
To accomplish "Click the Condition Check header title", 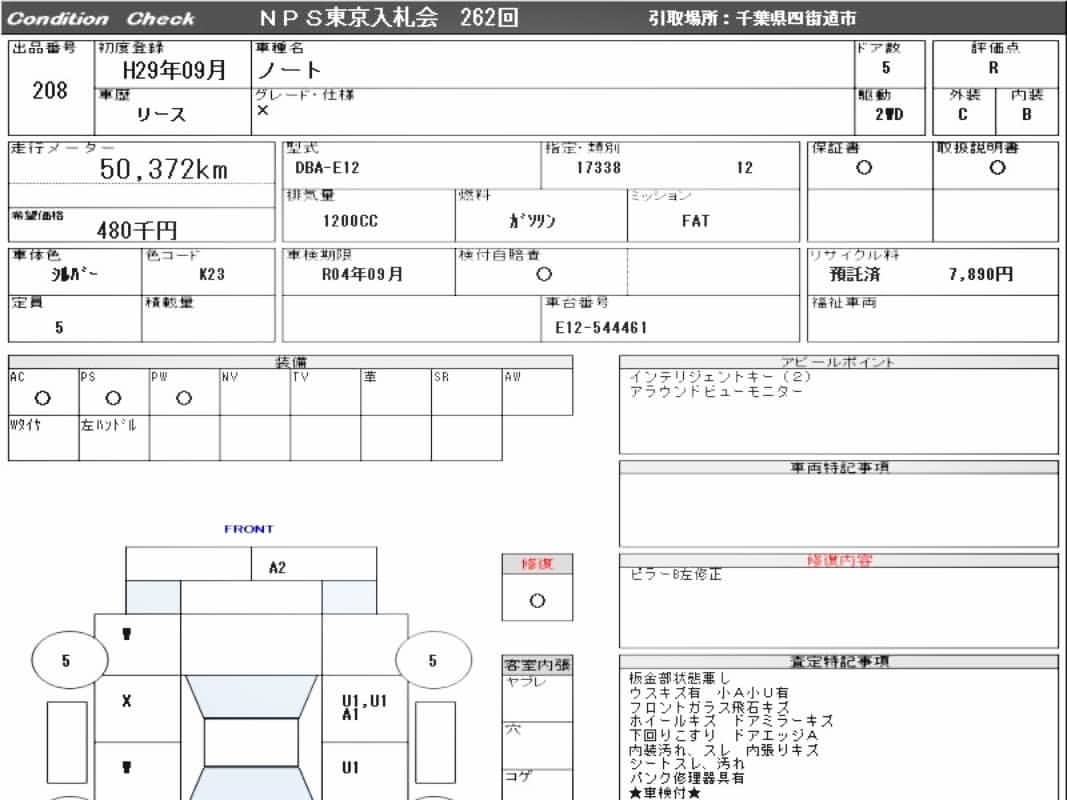I will (101, 18).
